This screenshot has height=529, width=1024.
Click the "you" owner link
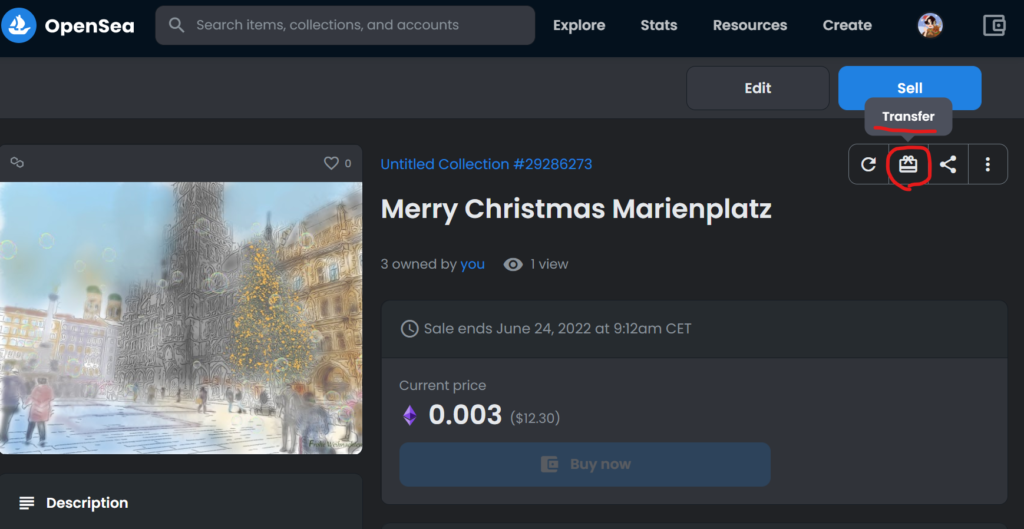point(472,264)
